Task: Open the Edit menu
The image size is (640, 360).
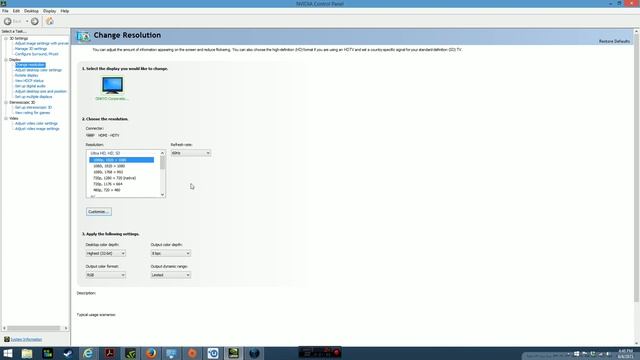Action: click(x=16, y=11)
